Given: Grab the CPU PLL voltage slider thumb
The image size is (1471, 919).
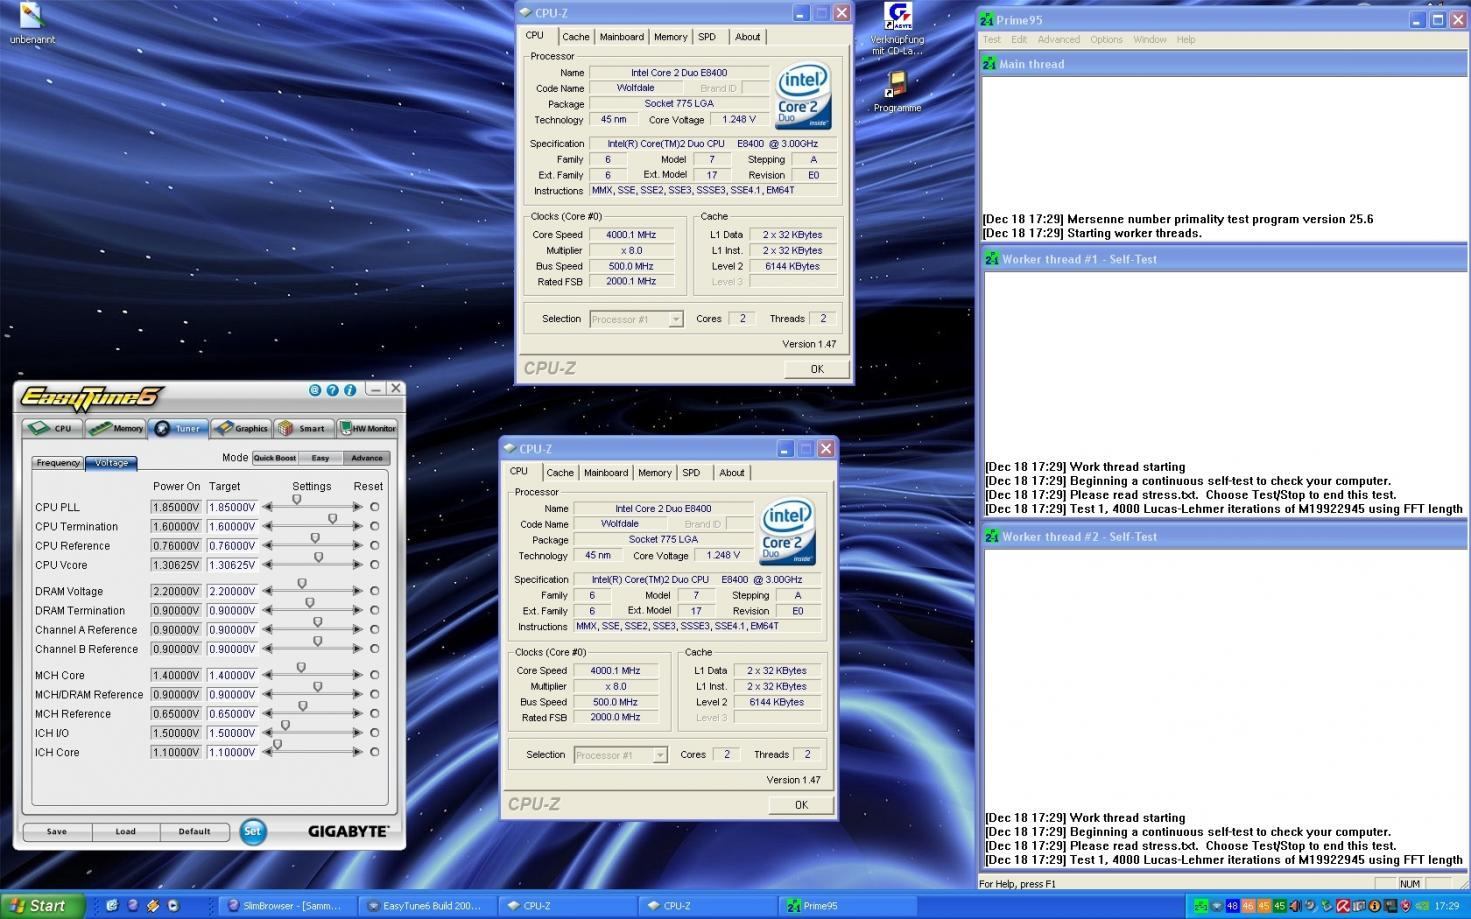Looking at the screenshot, I should pos(296,499).
